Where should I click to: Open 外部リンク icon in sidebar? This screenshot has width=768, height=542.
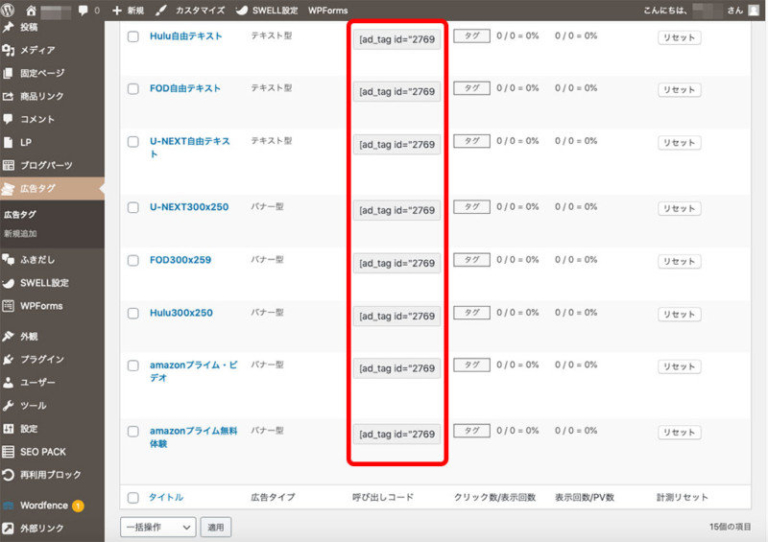click(8, 528)
